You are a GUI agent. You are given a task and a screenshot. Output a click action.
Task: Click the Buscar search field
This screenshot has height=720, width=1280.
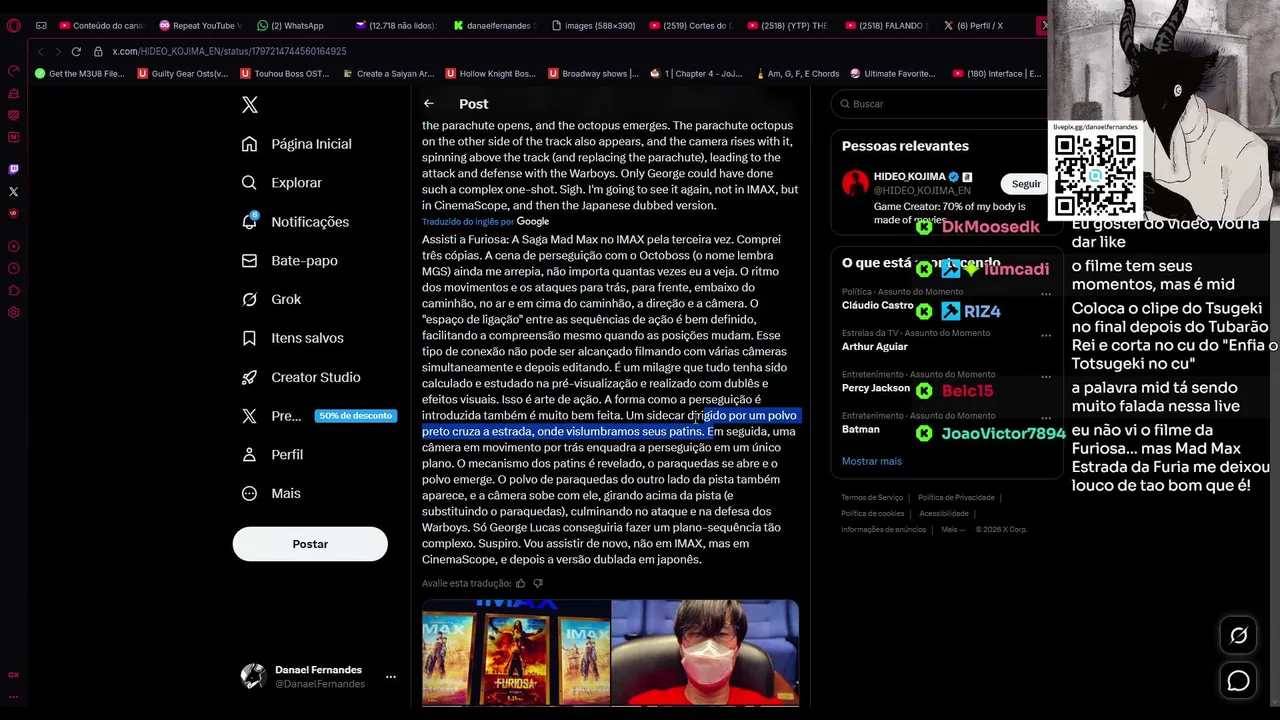[x=938, y=104]
